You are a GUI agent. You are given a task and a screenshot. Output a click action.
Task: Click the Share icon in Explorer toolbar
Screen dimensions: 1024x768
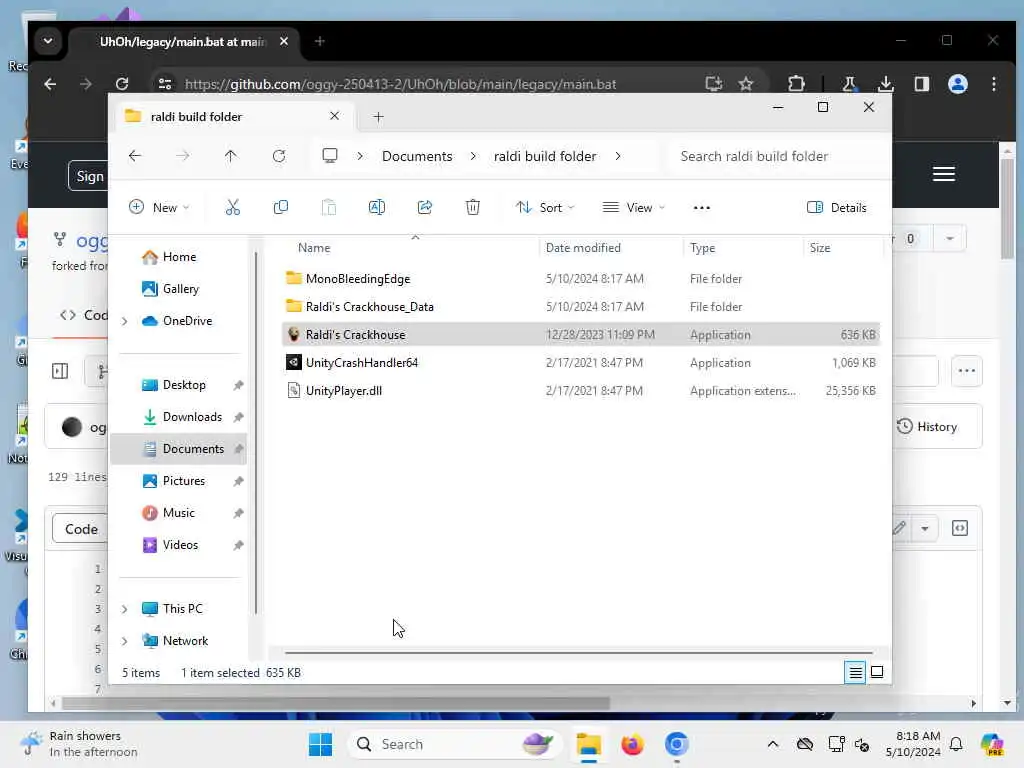point(424,208)
